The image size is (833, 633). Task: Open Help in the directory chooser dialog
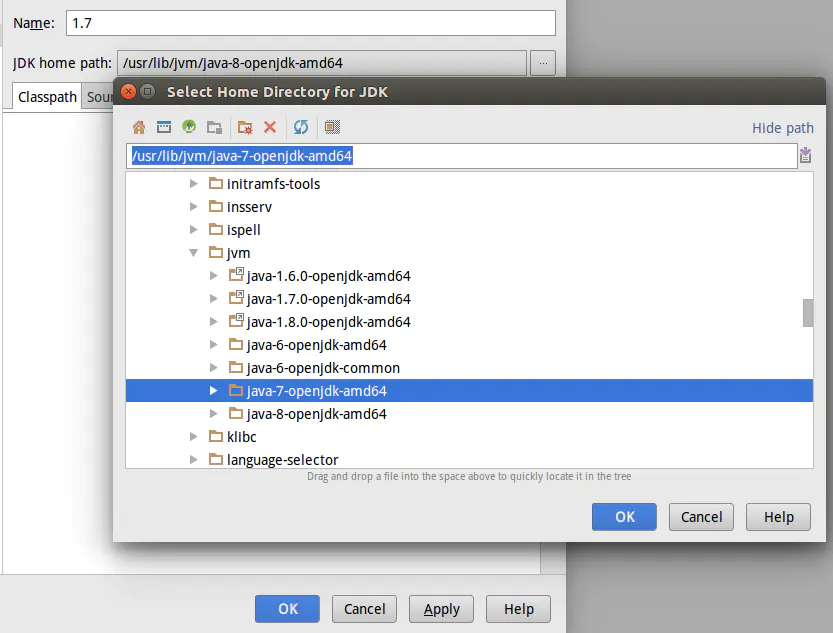[x=778, y=517]
